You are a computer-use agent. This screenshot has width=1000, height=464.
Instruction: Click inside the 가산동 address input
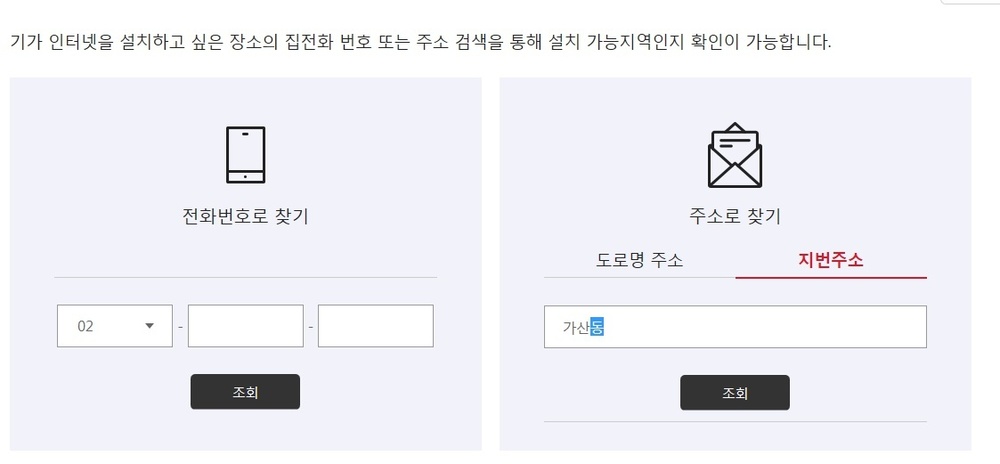pos(735,327)
